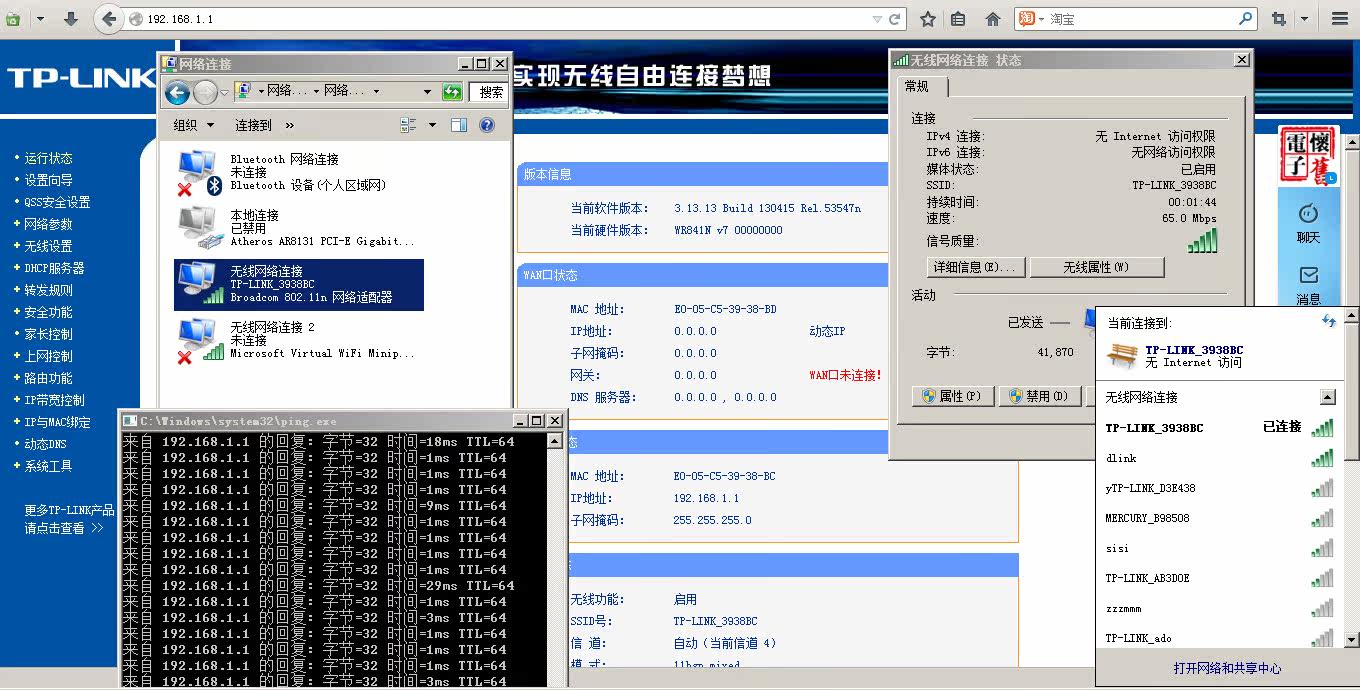Image resolution: width=1360 pixels, height=690 pixels.
Task: Open the 打开网络和共享中心 link
Action: (x=1227, y=668)
